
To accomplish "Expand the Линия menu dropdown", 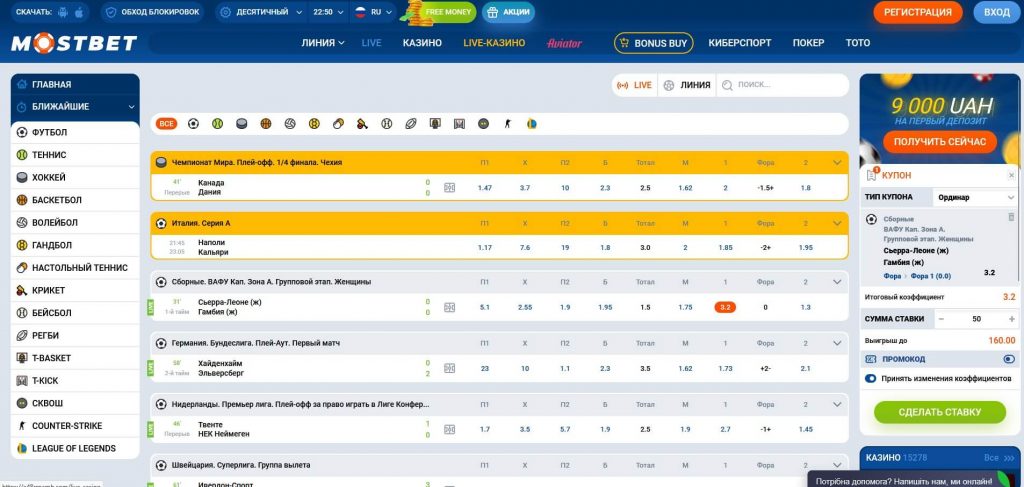I will click(323, 43).
